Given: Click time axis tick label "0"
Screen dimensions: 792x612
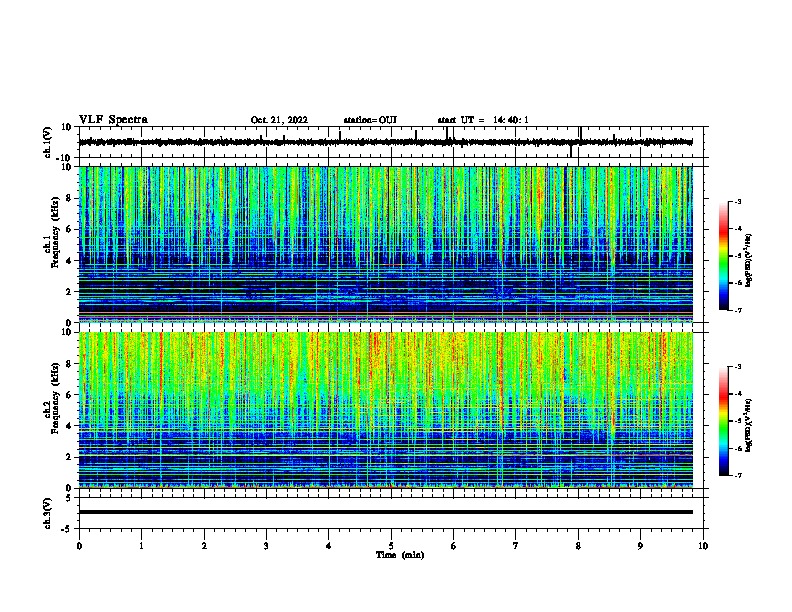Looking at the screenshot, I should [x=79, y=546].
